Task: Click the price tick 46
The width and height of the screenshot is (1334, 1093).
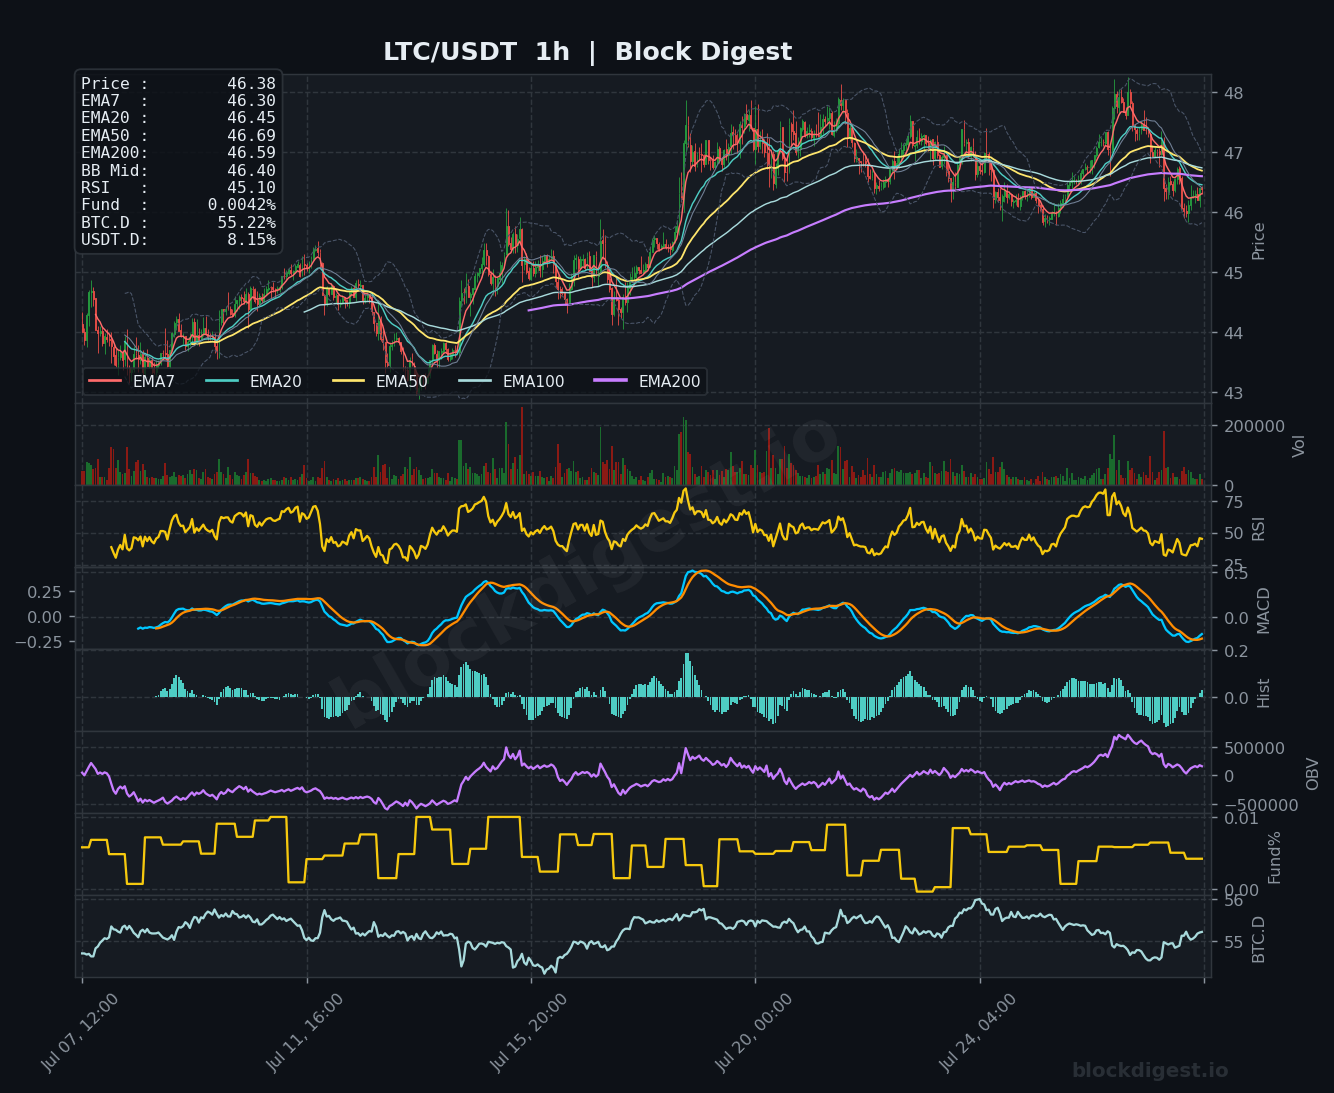Action: pyautogui.click(x=1233, y=214)
